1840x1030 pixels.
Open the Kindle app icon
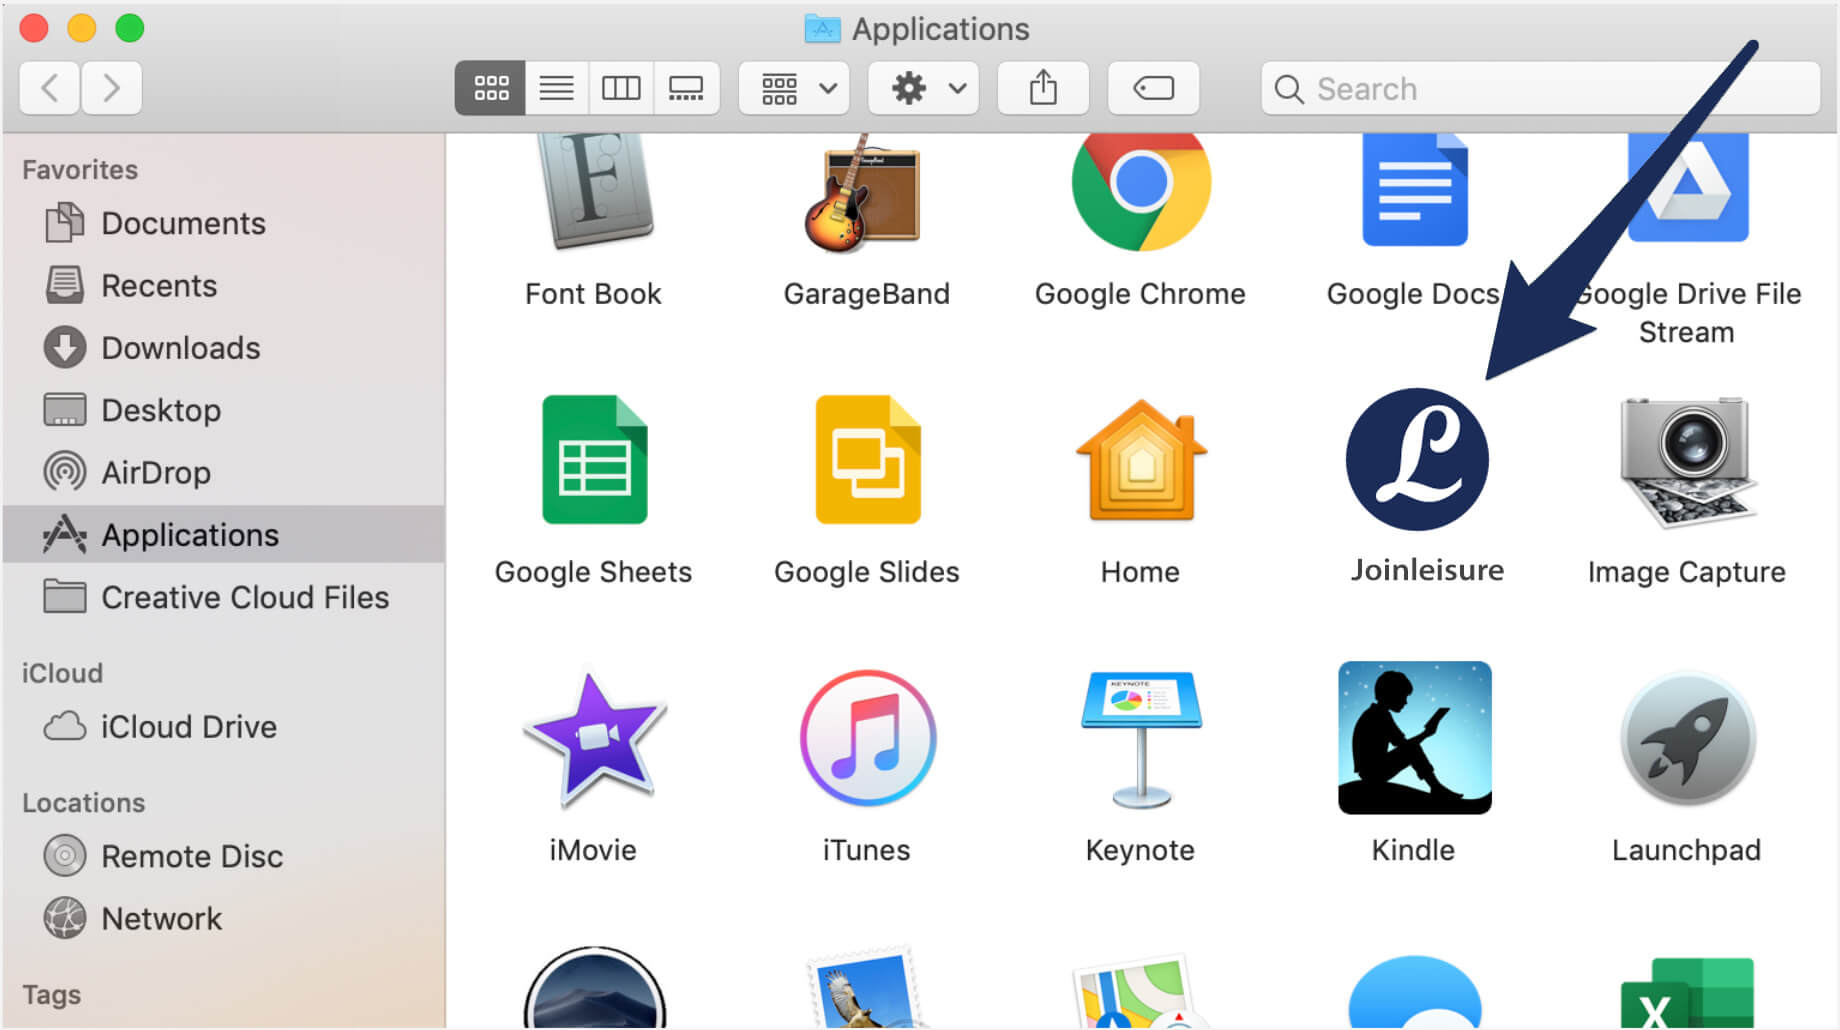(x=1414, y=738)
